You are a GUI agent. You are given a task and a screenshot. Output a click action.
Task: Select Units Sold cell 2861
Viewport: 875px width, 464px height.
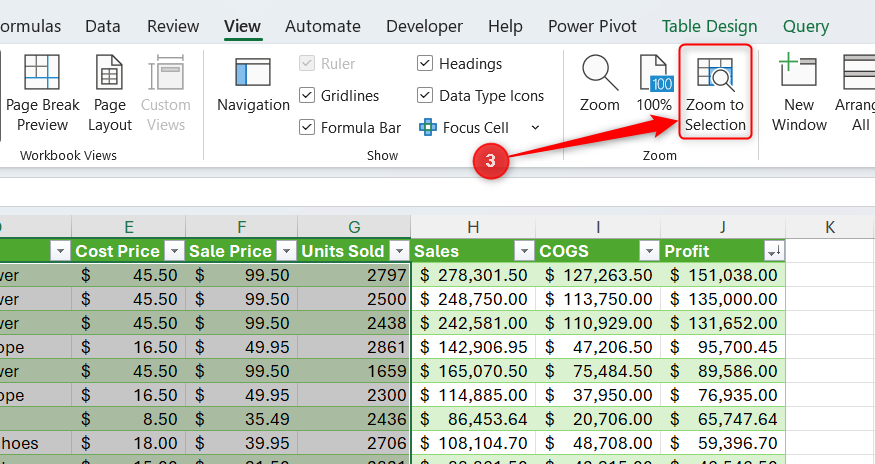coord(354,347)
